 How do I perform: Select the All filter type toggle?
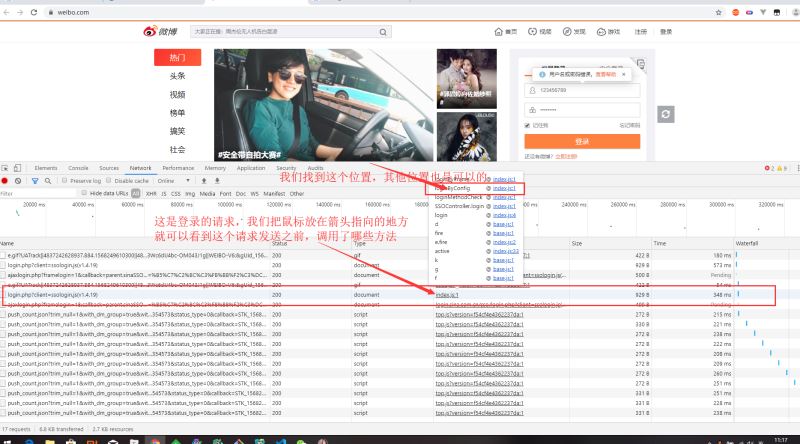click(135, 193)
